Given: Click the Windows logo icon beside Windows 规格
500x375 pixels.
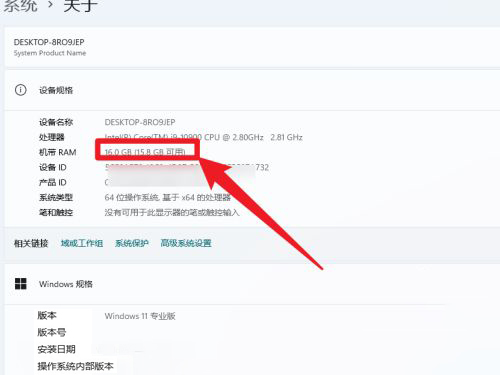Looking at the screenshot, I should 21,284.
